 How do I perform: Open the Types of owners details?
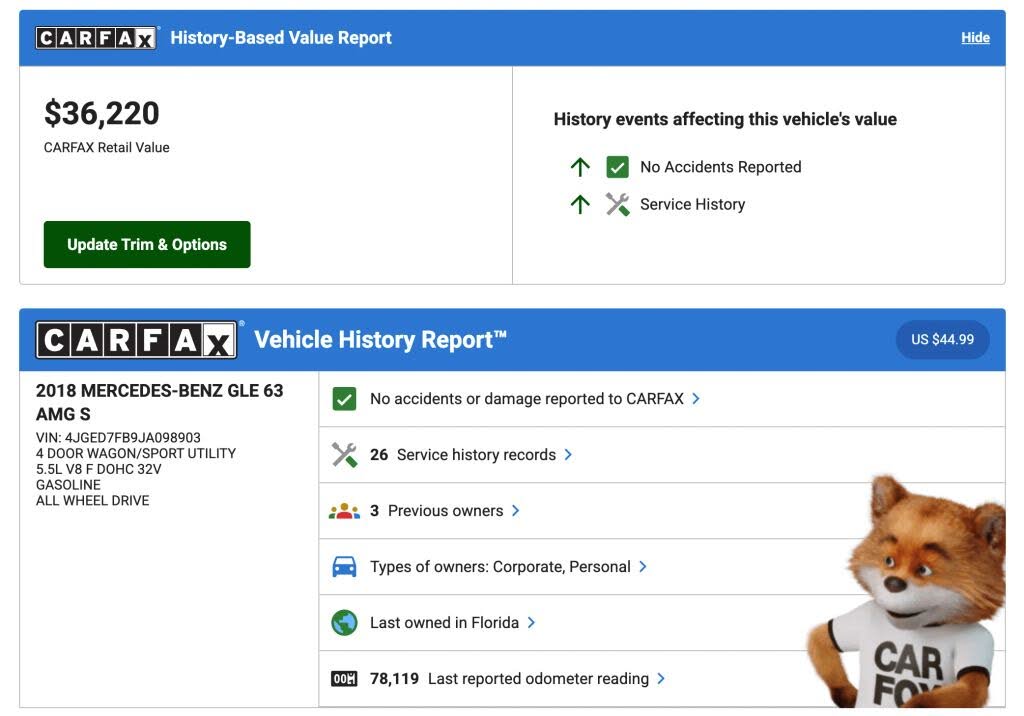click(x=643, y=567)
